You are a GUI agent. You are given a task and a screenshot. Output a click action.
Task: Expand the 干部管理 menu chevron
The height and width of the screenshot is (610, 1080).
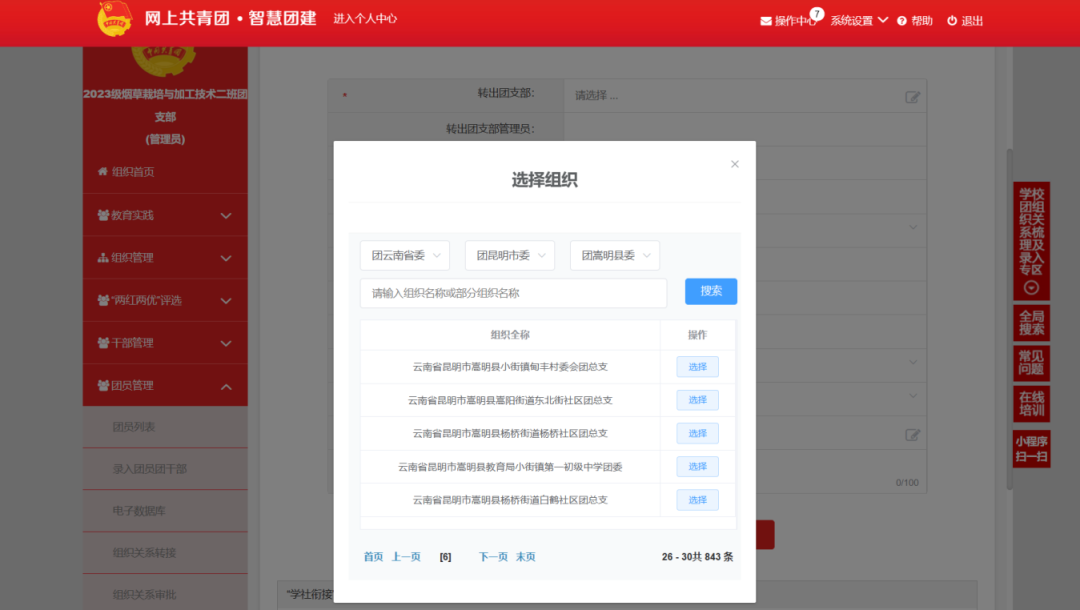point(226,344)
